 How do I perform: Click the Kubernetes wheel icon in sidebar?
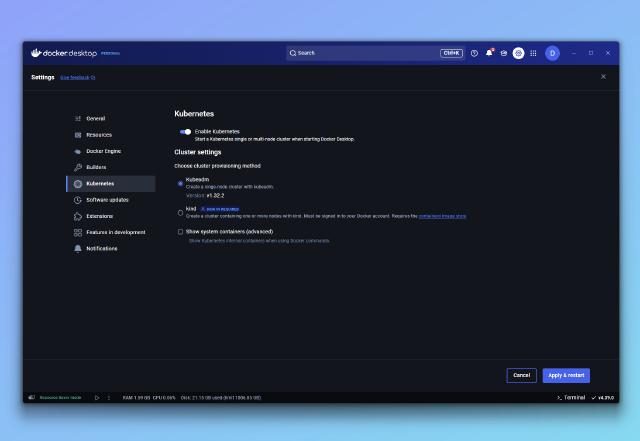(x=78, y=184)
